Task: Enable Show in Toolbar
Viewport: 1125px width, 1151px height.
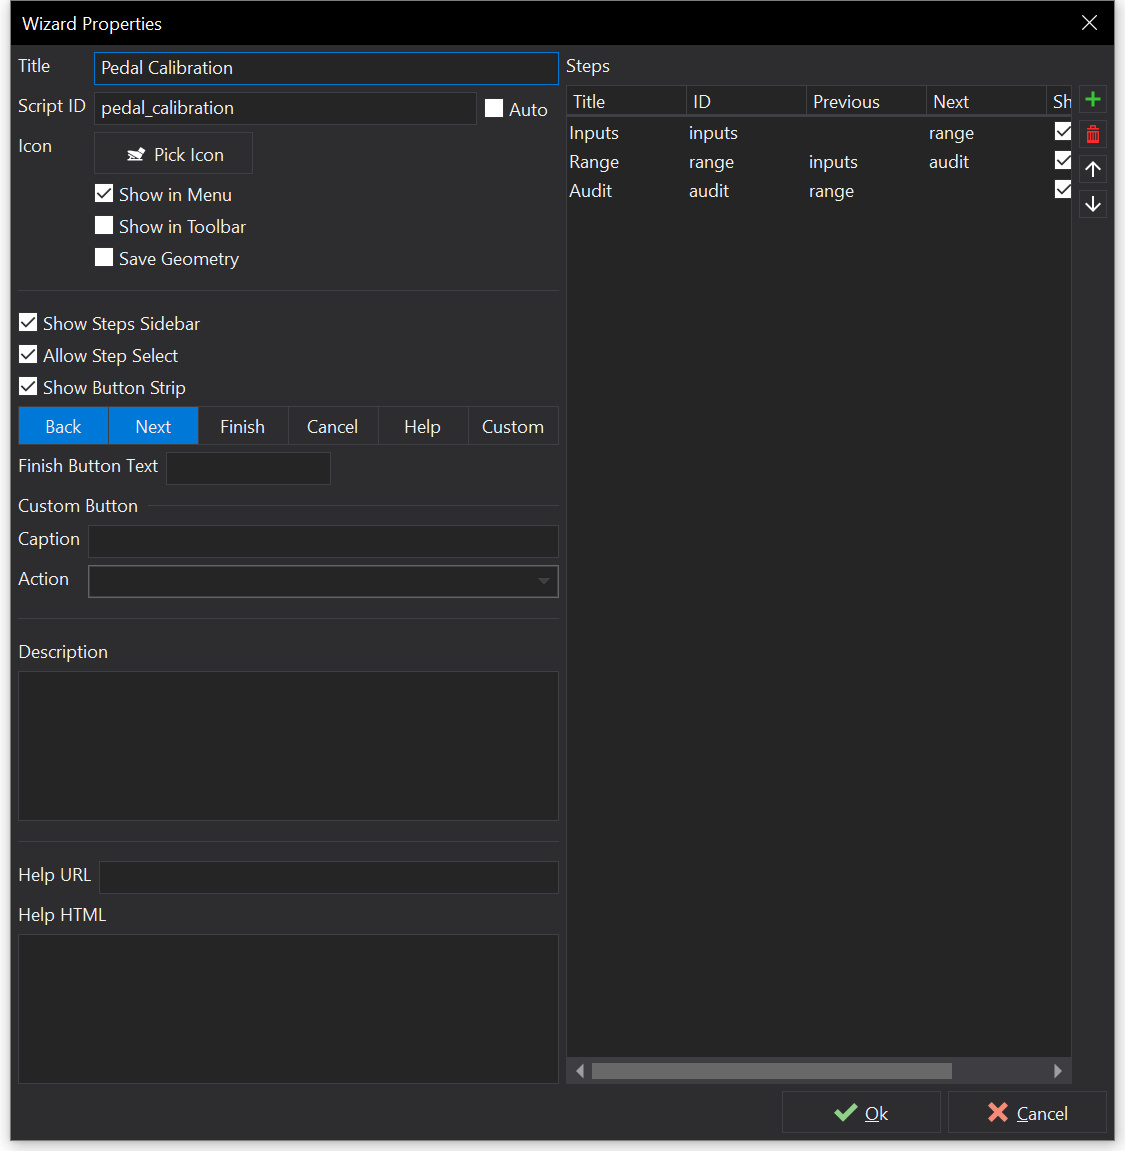Action: coord(104,226)
